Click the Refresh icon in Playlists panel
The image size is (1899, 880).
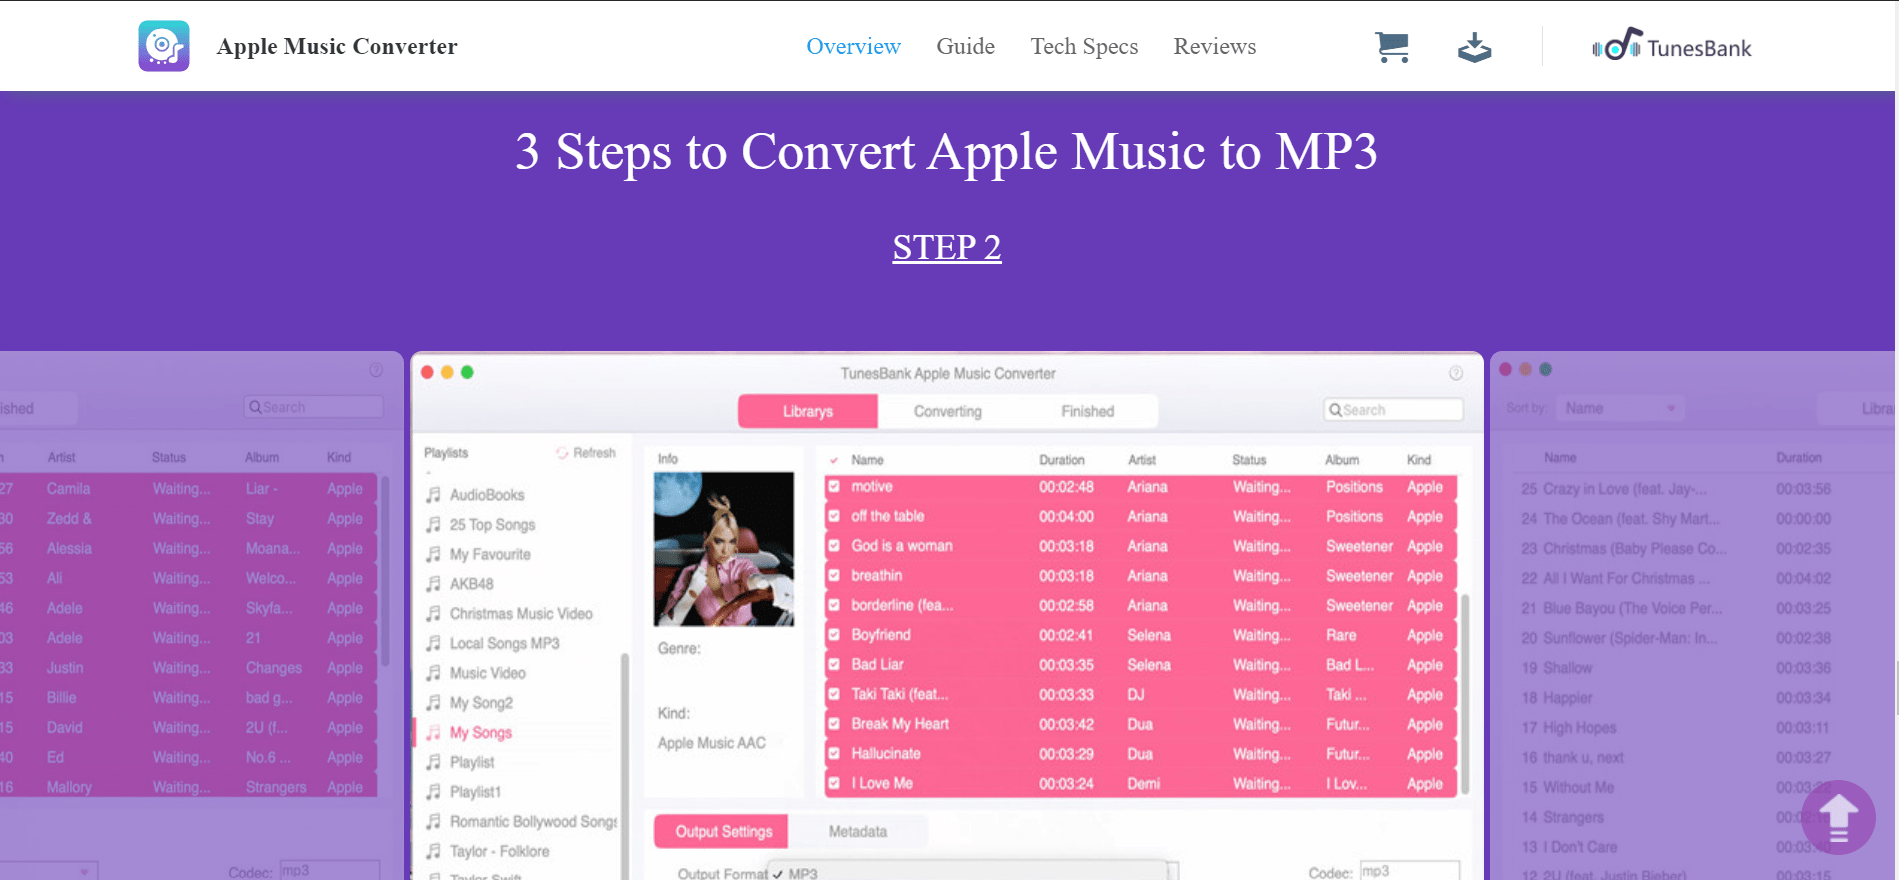[562, 453]
